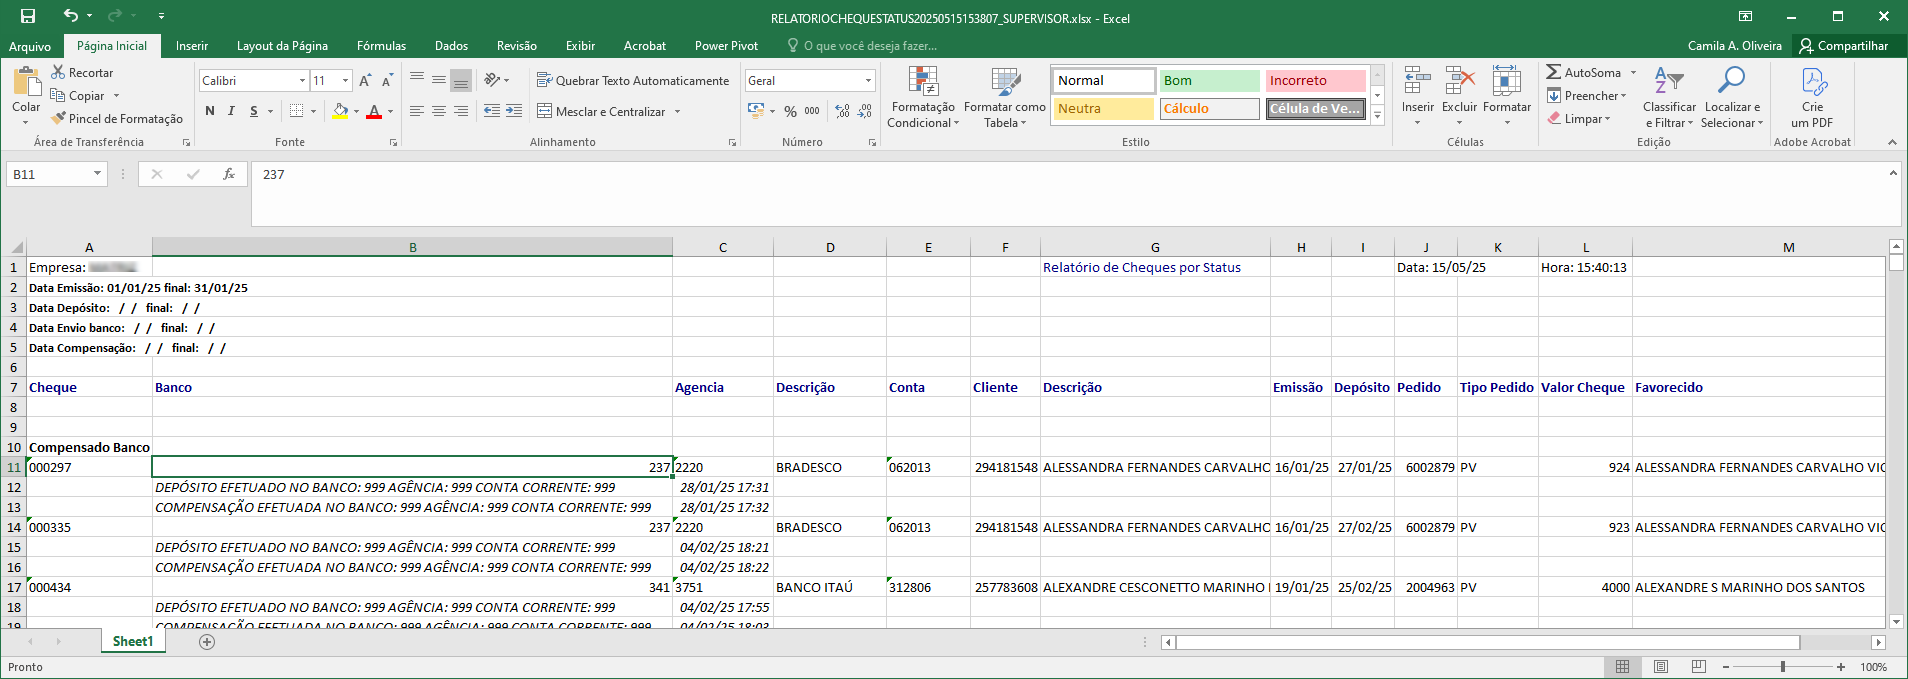Decrease indent of cell content
The height and width of the screenshot is (679, 1908).
click(x=492, y=111)
